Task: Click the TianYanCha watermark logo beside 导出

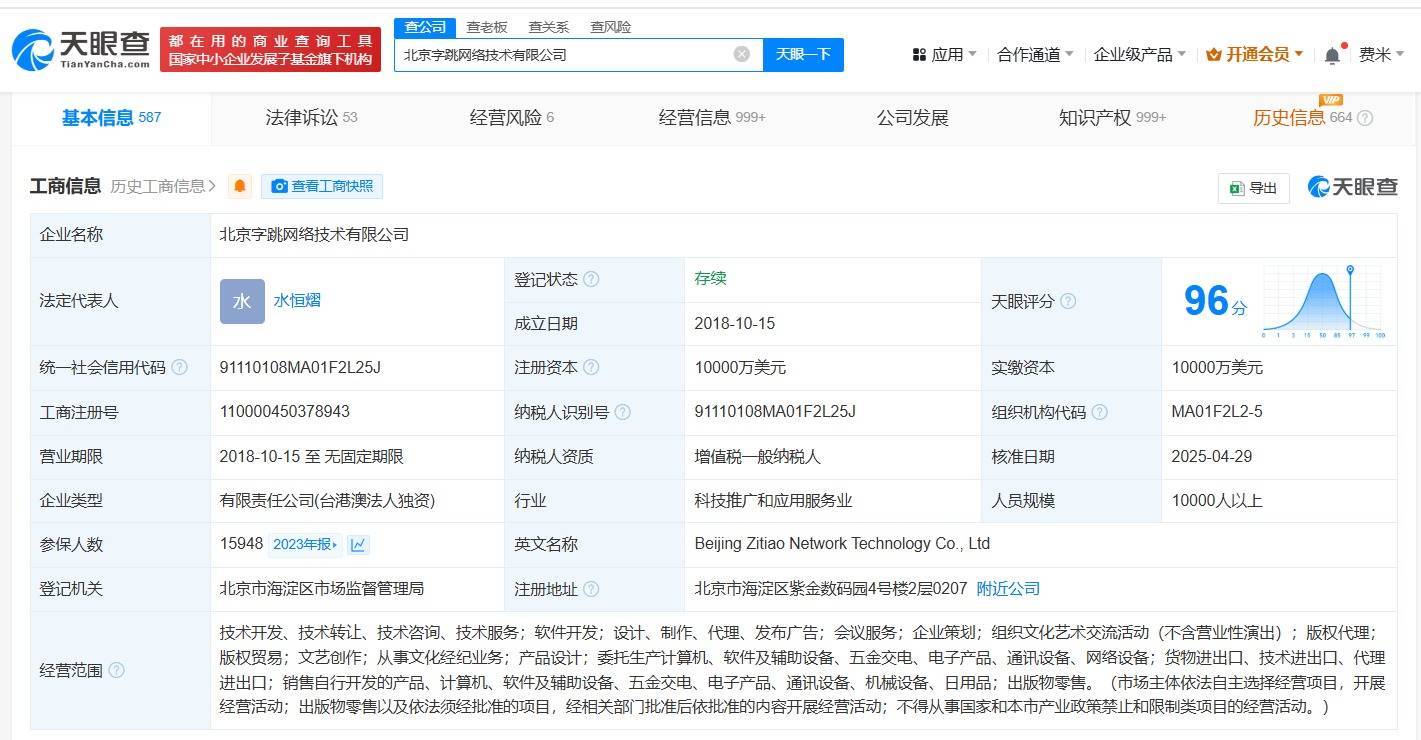Action: 1352,186
